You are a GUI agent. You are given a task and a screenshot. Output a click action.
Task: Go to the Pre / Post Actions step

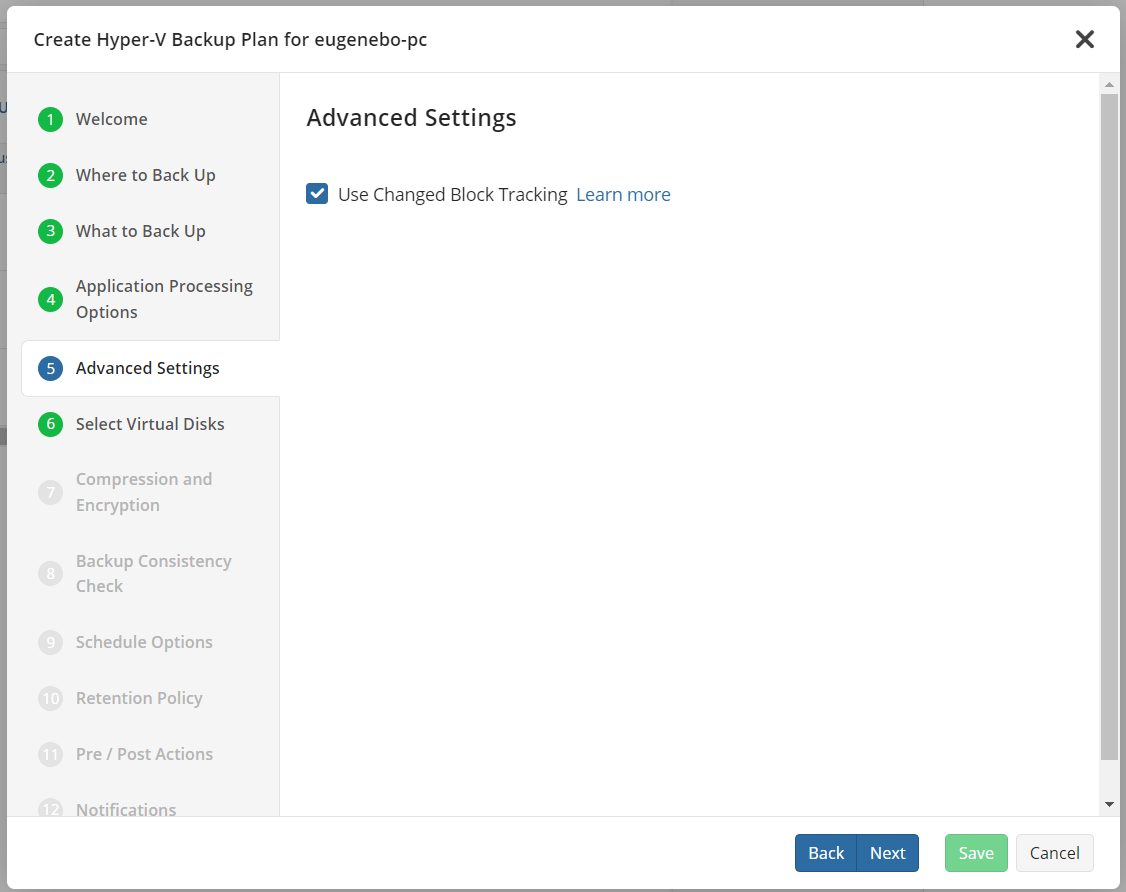(x=144, y=754)
